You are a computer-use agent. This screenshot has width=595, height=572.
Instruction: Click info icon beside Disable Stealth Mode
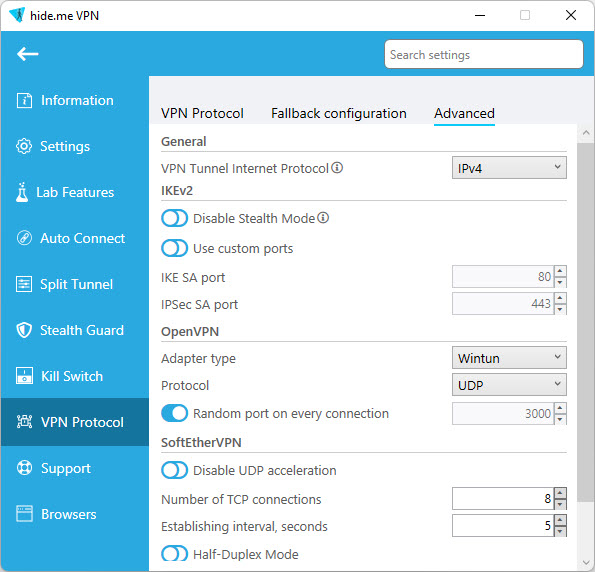323,218
